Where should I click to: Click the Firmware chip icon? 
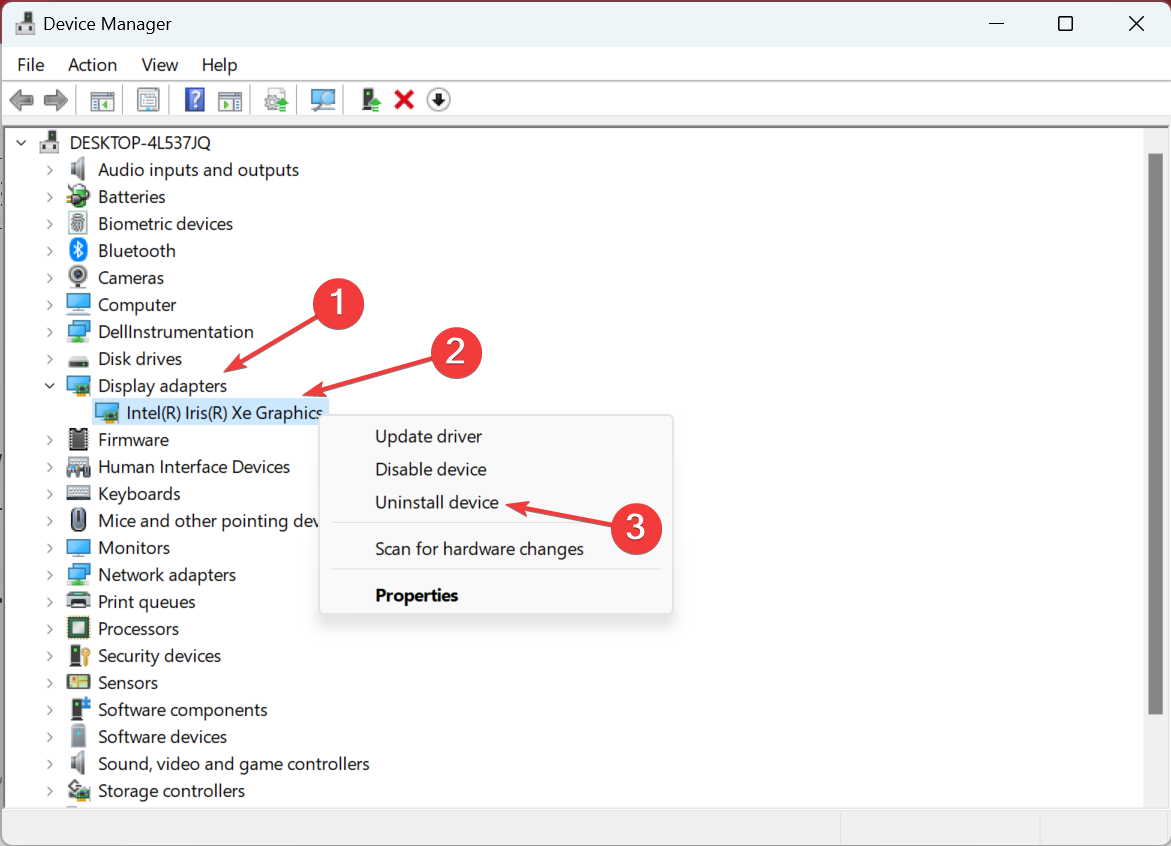click(78, 440)
